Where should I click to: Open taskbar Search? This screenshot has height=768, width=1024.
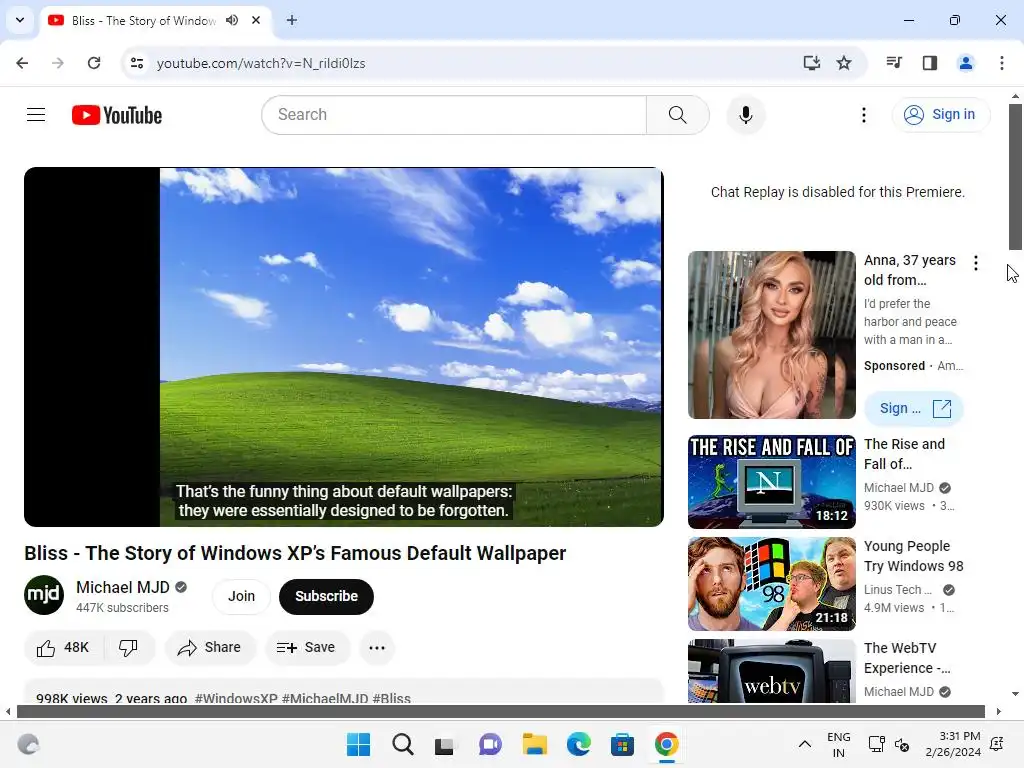coord(402,744)
